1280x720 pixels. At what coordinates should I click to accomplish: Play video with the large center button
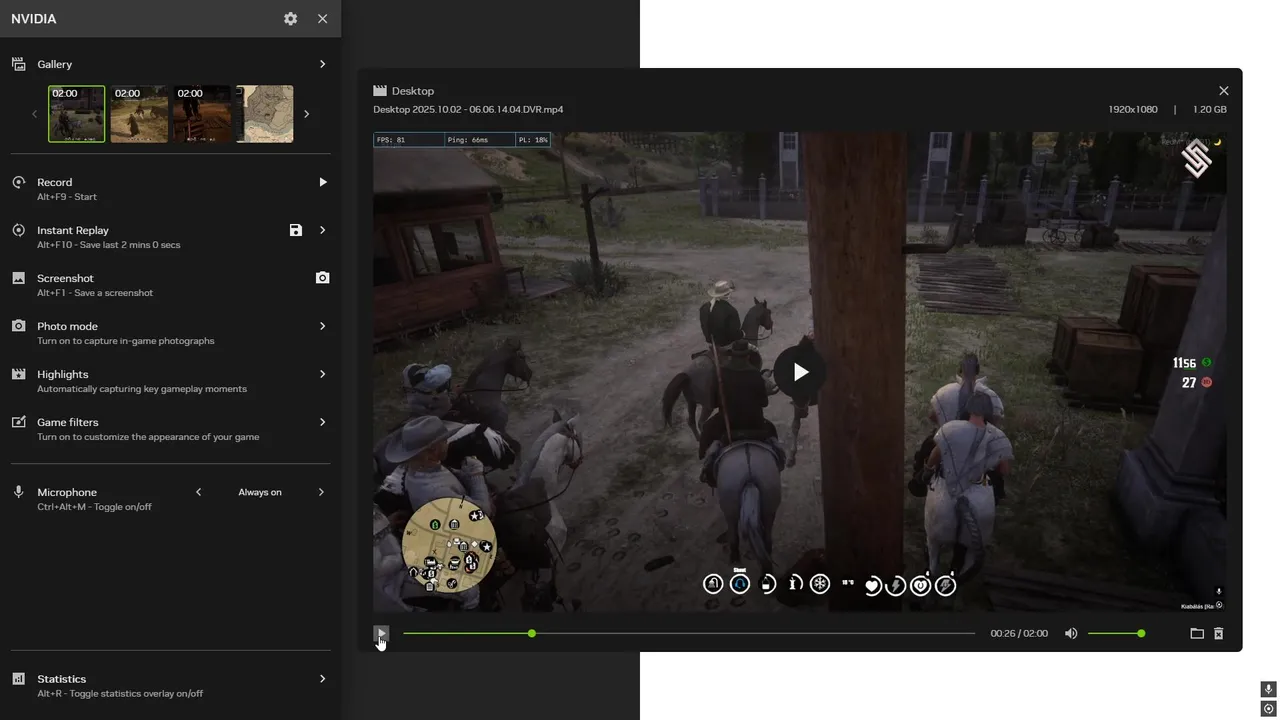pos(800,372)
